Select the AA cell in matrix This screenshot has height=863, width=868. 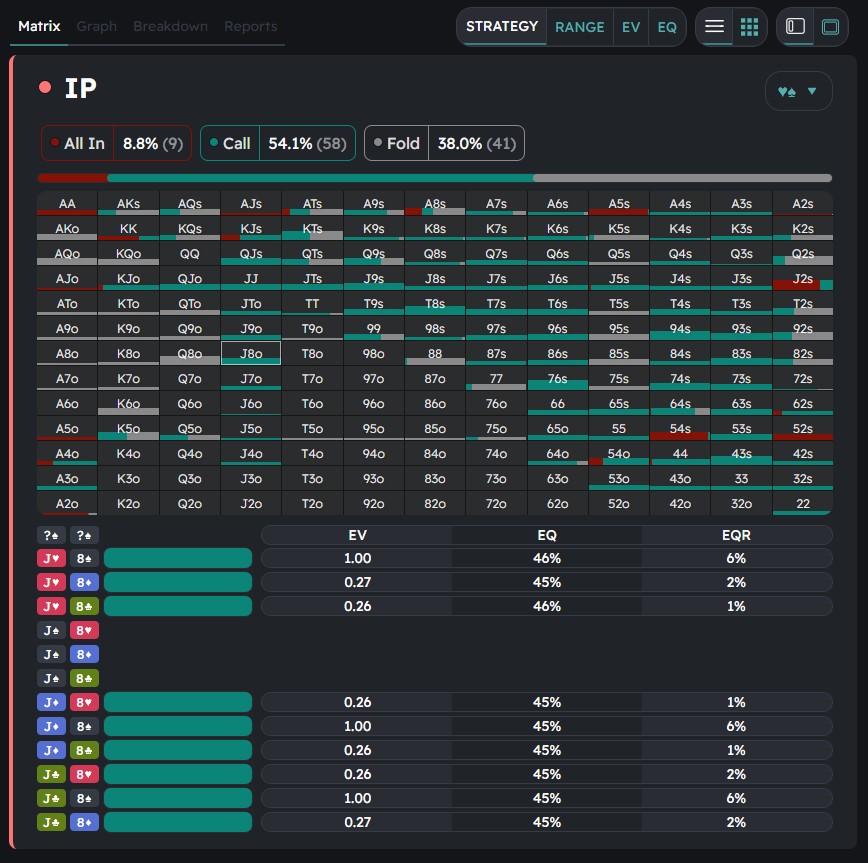[x=67, y=204]
